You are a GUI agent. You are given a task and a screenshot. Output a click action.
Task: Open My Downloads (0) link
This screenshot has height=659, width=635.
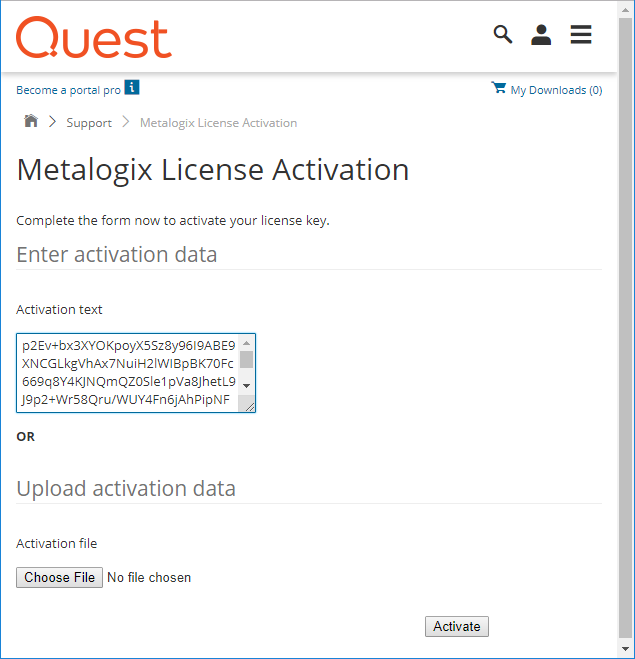pos(556,90)
